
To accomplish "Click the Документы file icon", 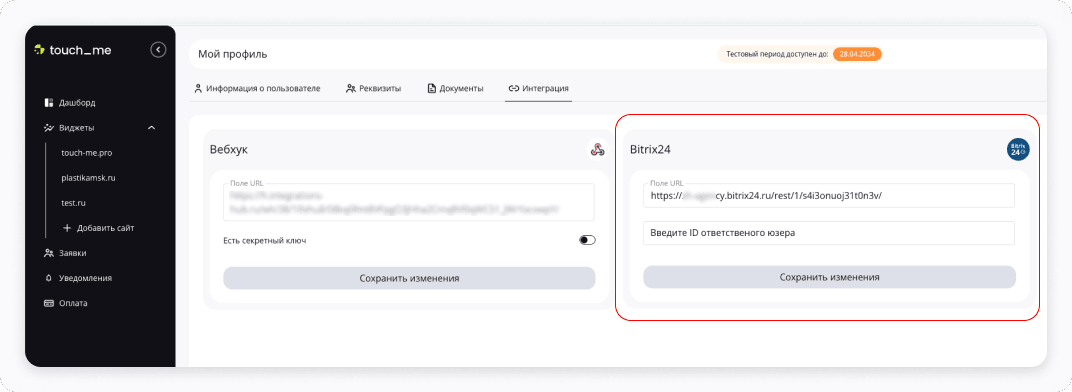I will [x=431, y=88].
